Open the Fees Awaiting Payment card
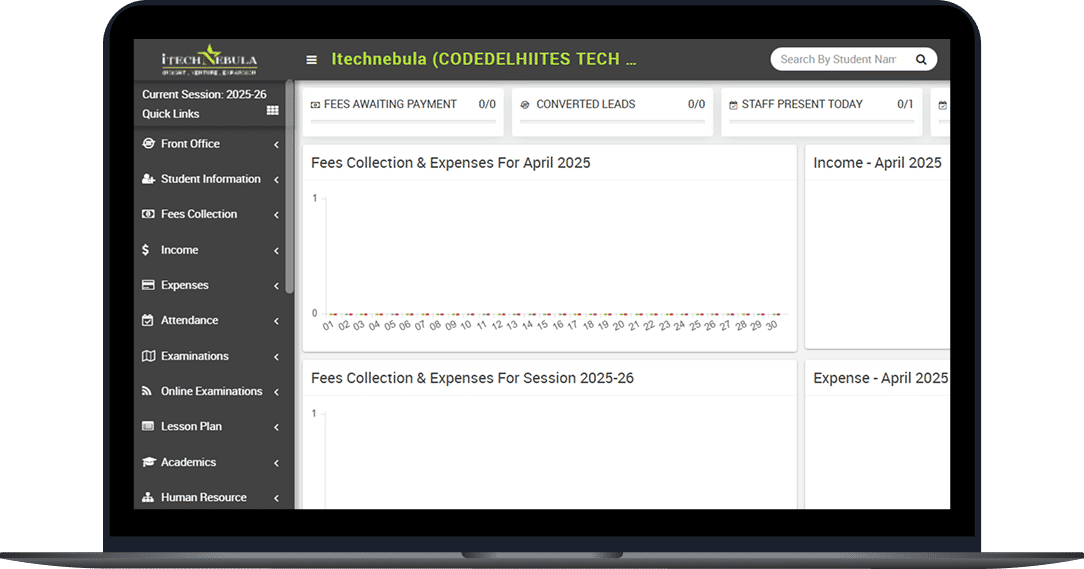 click(x=403, y=111)
